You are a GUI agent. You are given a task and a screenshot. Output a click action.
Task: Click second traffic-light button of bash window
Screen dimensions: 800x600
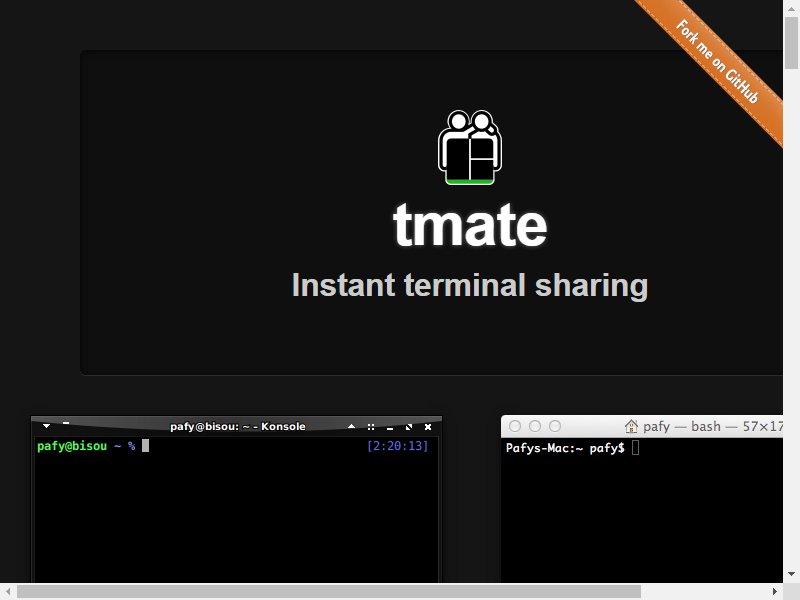click(535, 426)
